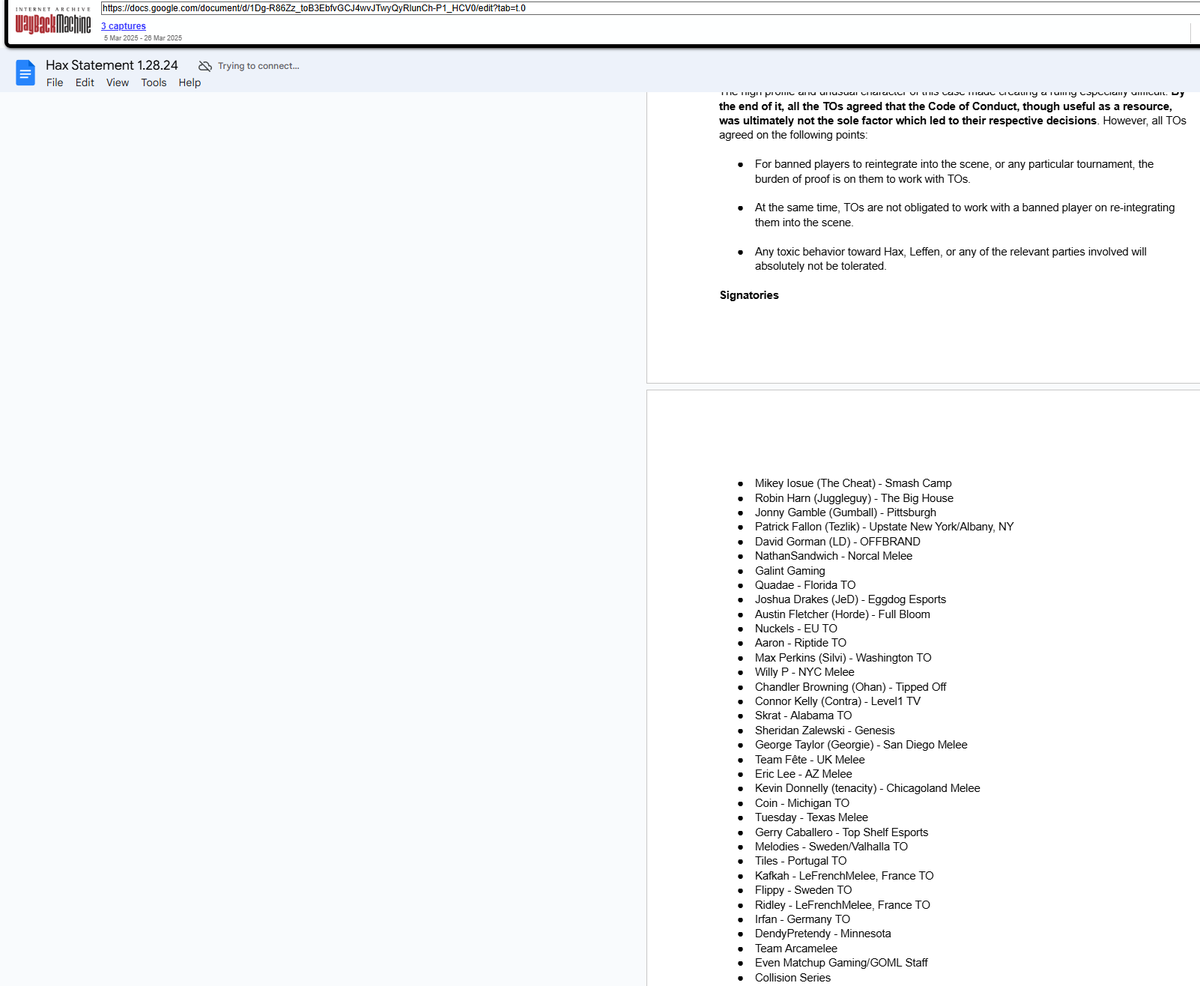Click Austin Fletcher (Horde) - Full Bloom

point(842,614)
